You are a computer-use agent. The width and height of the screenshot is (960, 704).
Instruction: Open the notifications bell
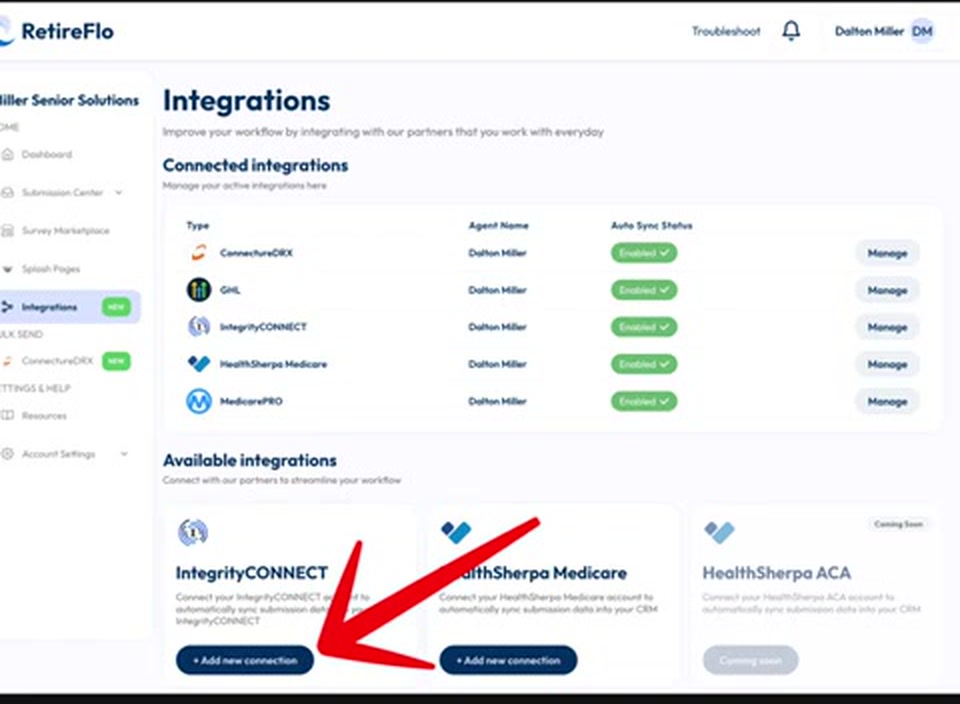click(x=791, y=31)
